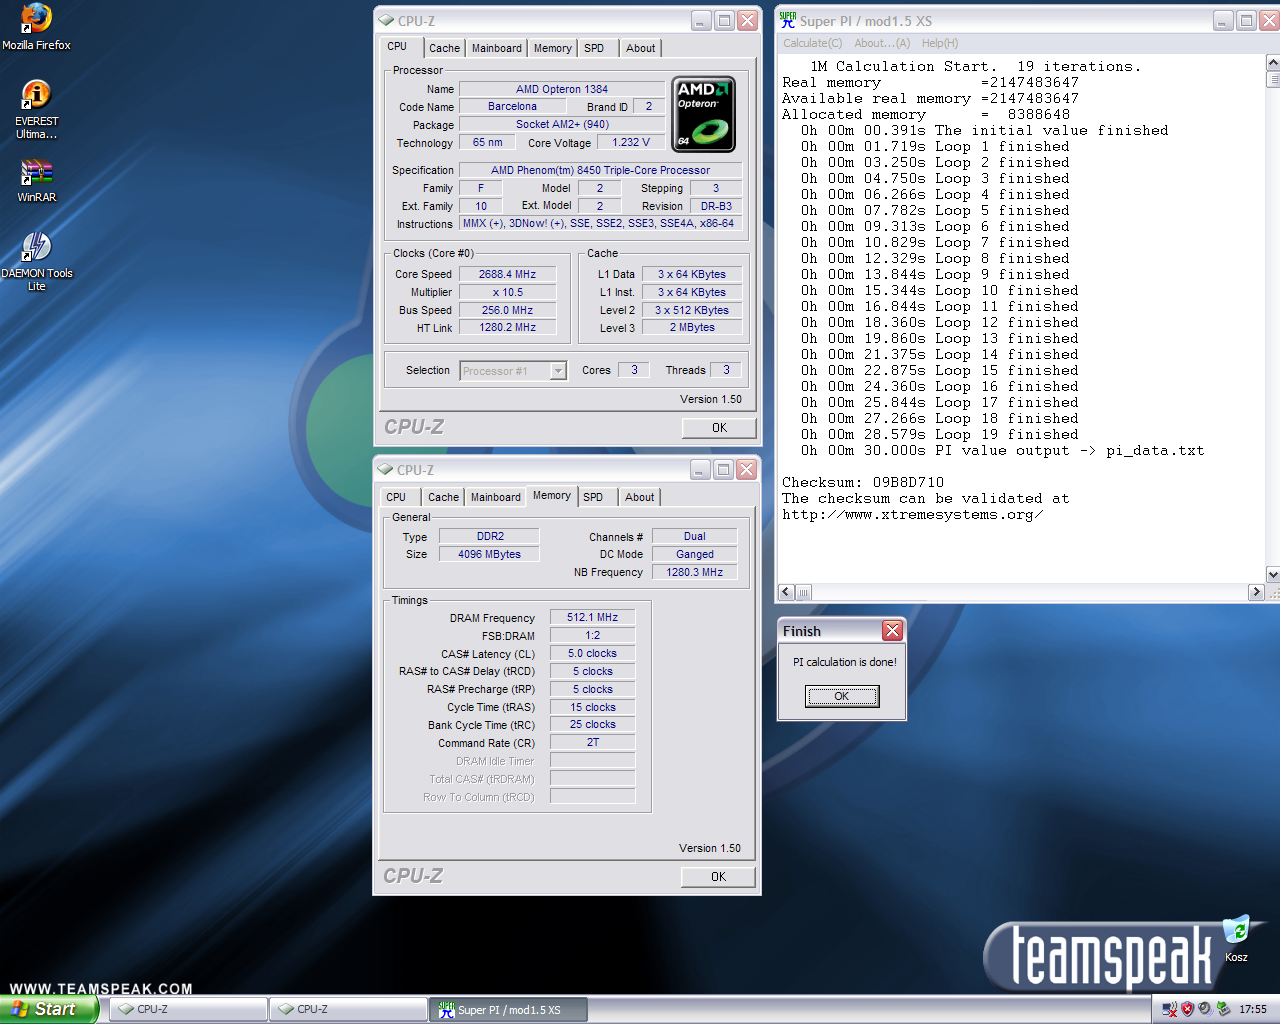Click the code name value Barcelona
This screenshot has height=1024, width=1280.
512,107
